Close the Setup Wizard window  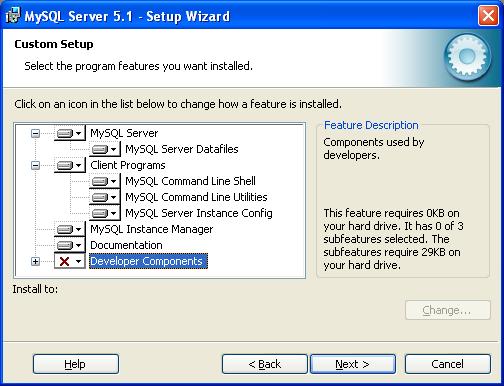[488, 15]
